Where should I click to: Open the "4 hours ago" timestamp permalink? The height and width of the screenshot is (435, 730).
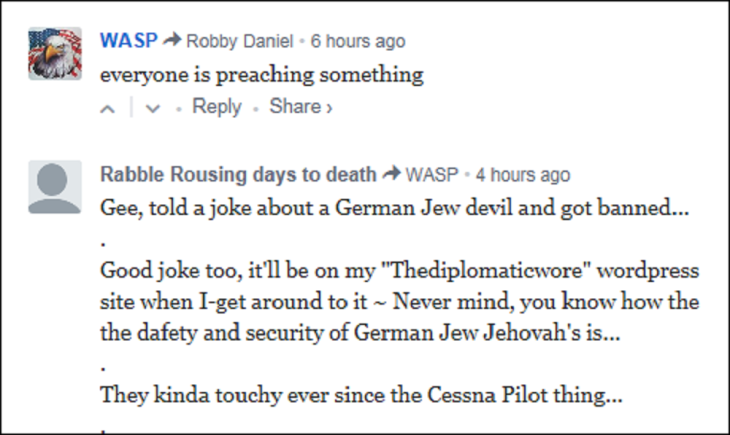522,175
